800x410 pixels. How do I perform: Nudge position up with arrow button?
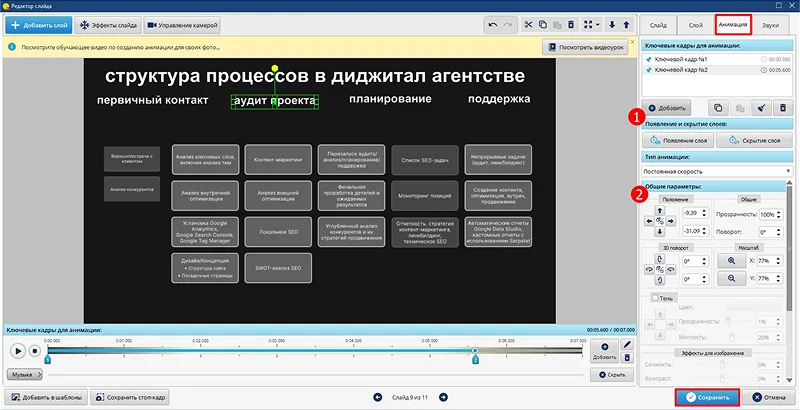tap(660, 211)
